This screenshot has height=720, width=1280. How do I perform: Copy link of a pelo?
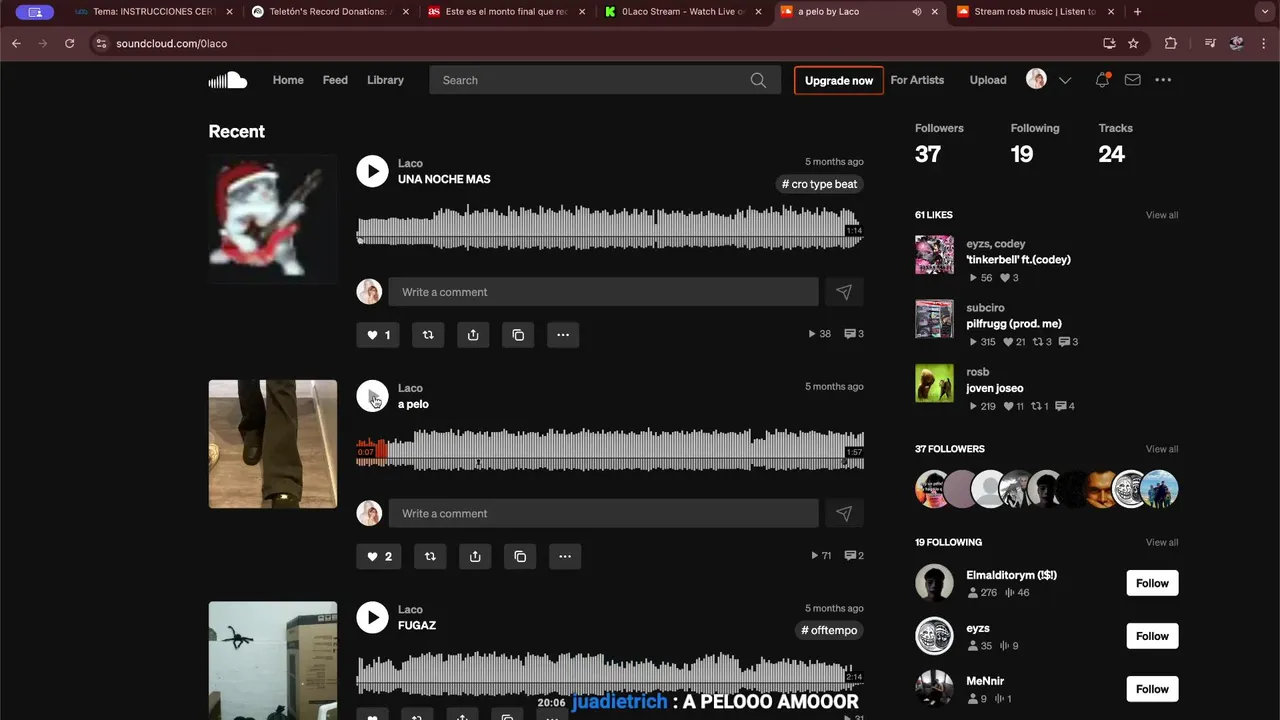(x=520, y=556)
